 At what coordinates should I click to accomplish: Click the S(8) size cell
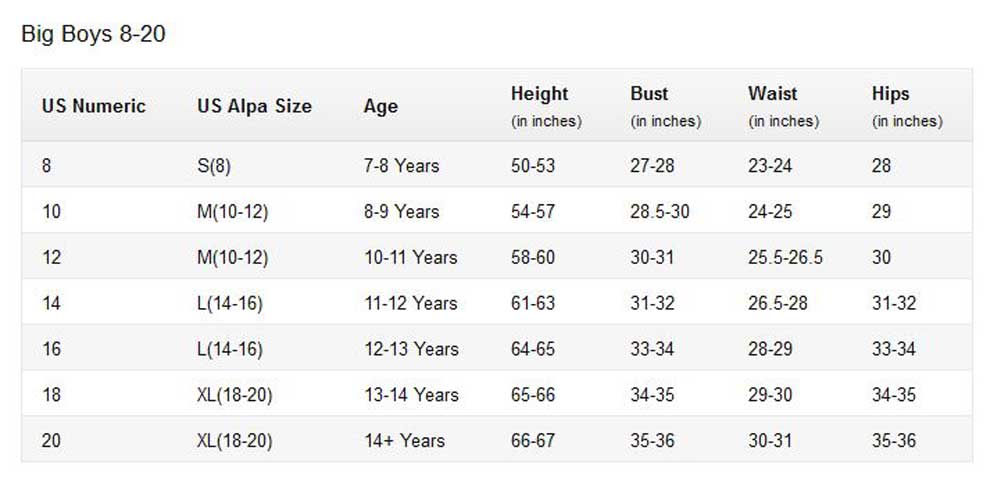click(214, 165)
